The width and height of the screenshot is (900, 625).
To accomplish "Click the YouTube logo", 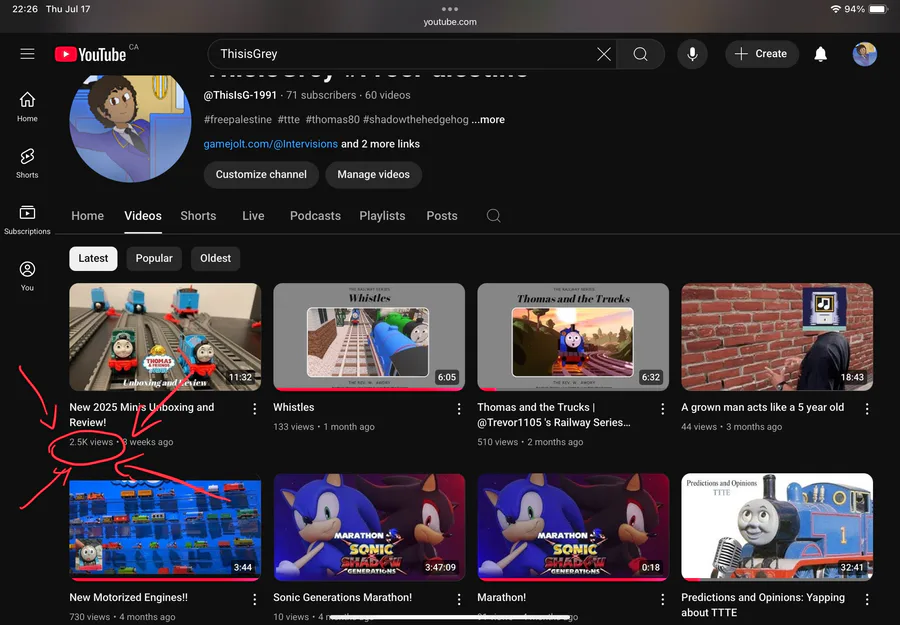I will tap(91, 55).
